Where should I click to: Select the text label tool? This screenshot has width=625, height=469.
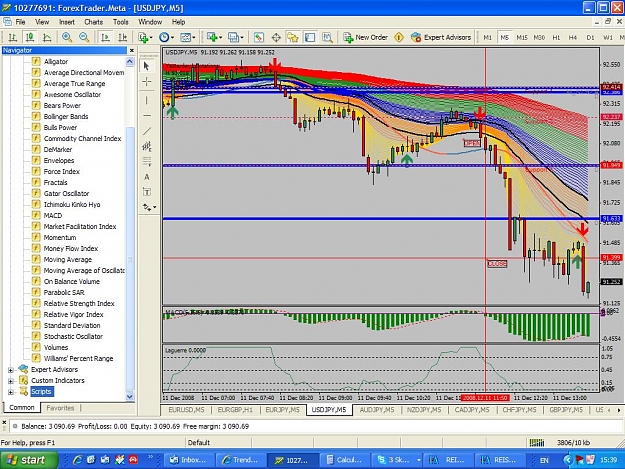tap(147, 192)
